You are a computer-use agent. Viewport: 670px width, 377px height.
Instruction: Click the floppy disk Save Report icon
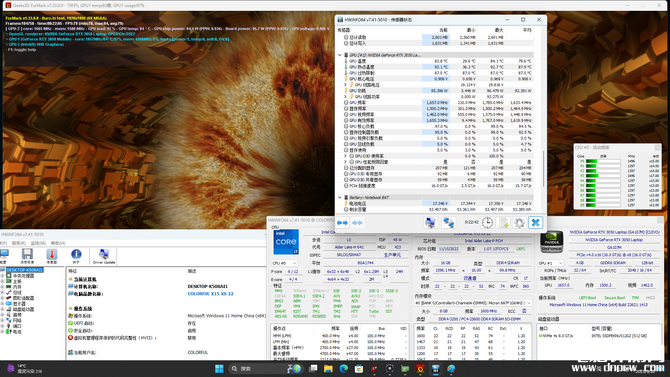tap(27, 256)
